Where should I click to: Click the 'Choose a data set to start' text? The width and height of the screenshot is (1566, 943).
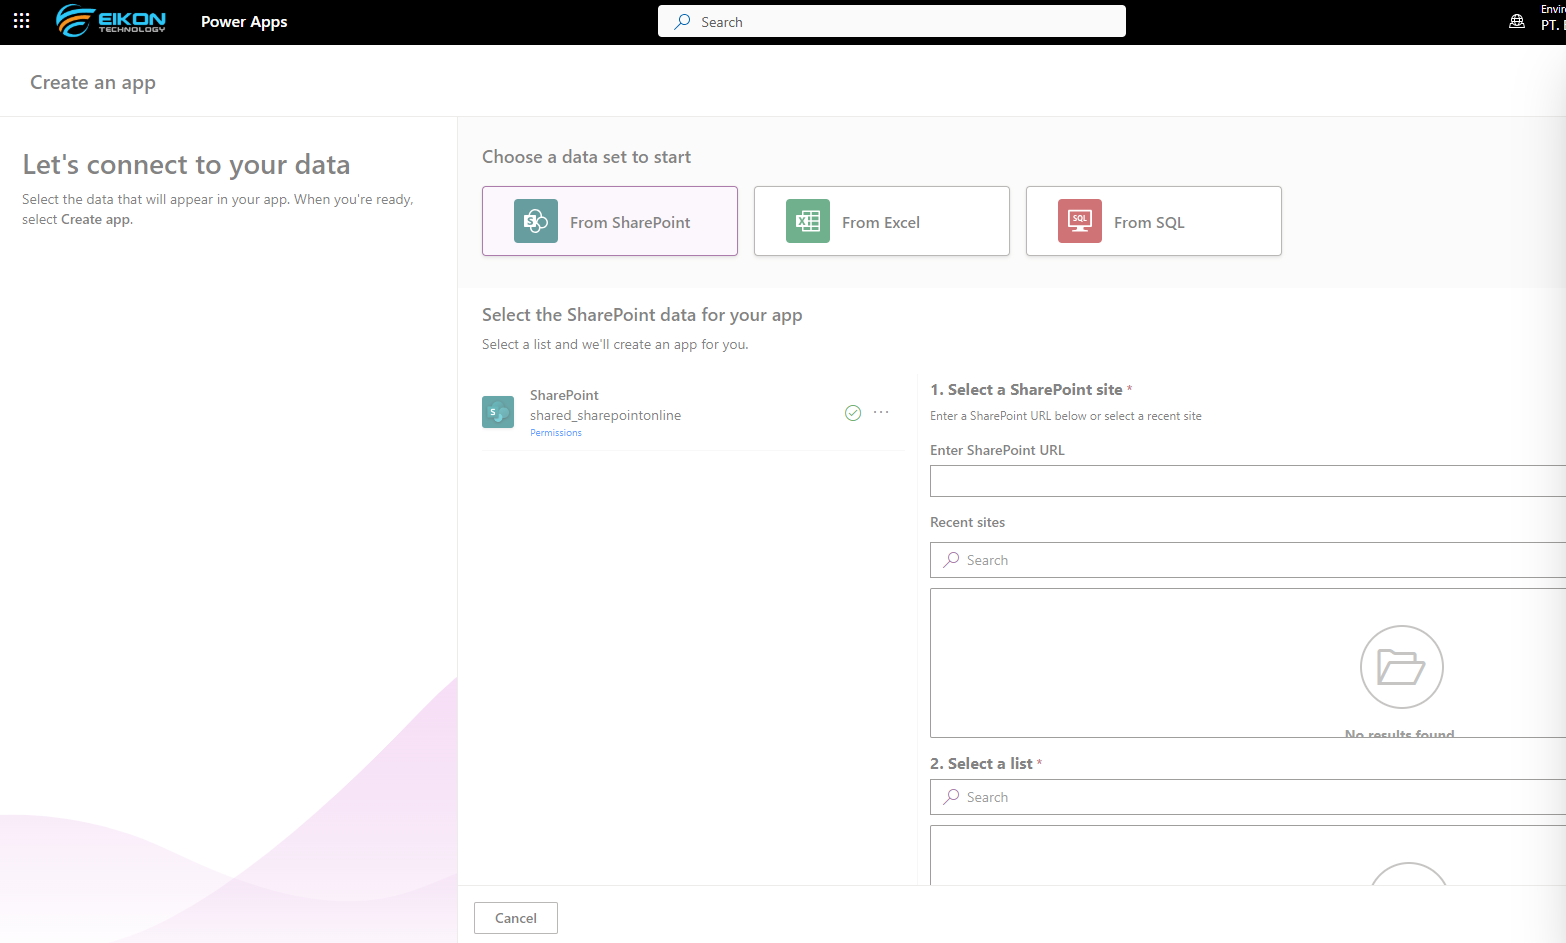click(586, 157)
